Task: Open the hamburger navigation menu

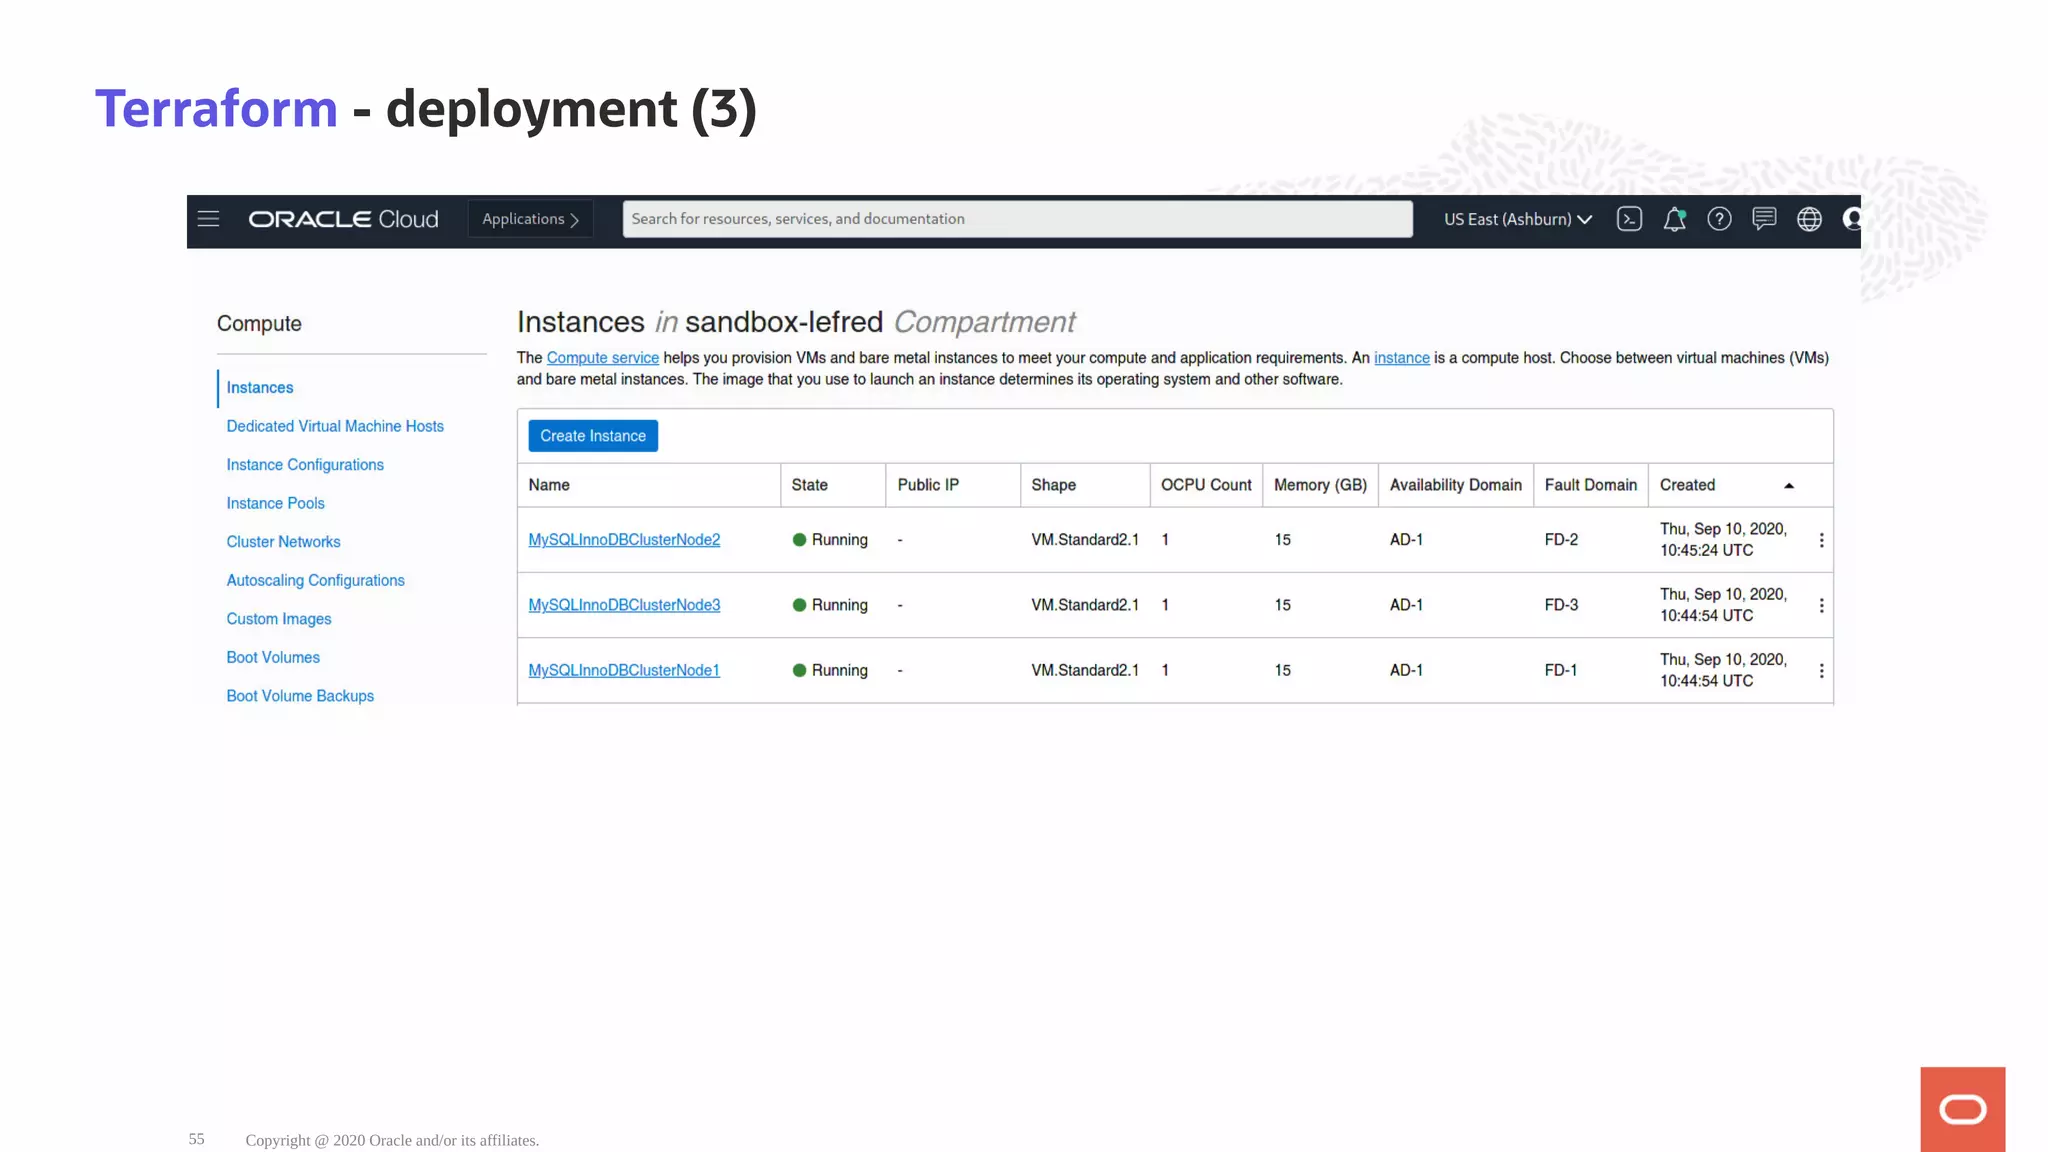Action: click(x=208, y=219)
